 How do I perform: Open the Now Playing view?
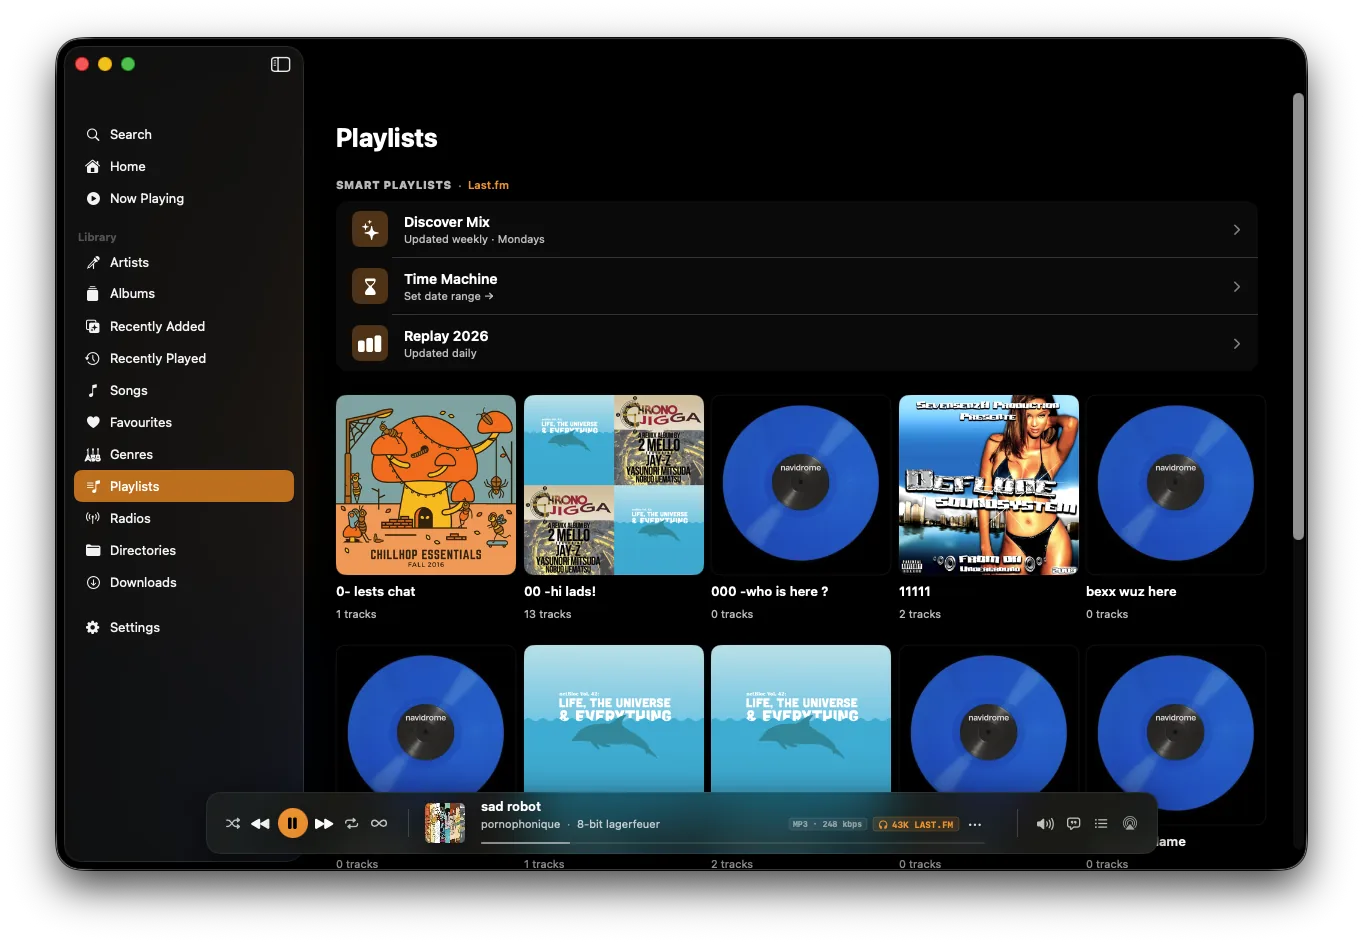(x=184, y=198)
